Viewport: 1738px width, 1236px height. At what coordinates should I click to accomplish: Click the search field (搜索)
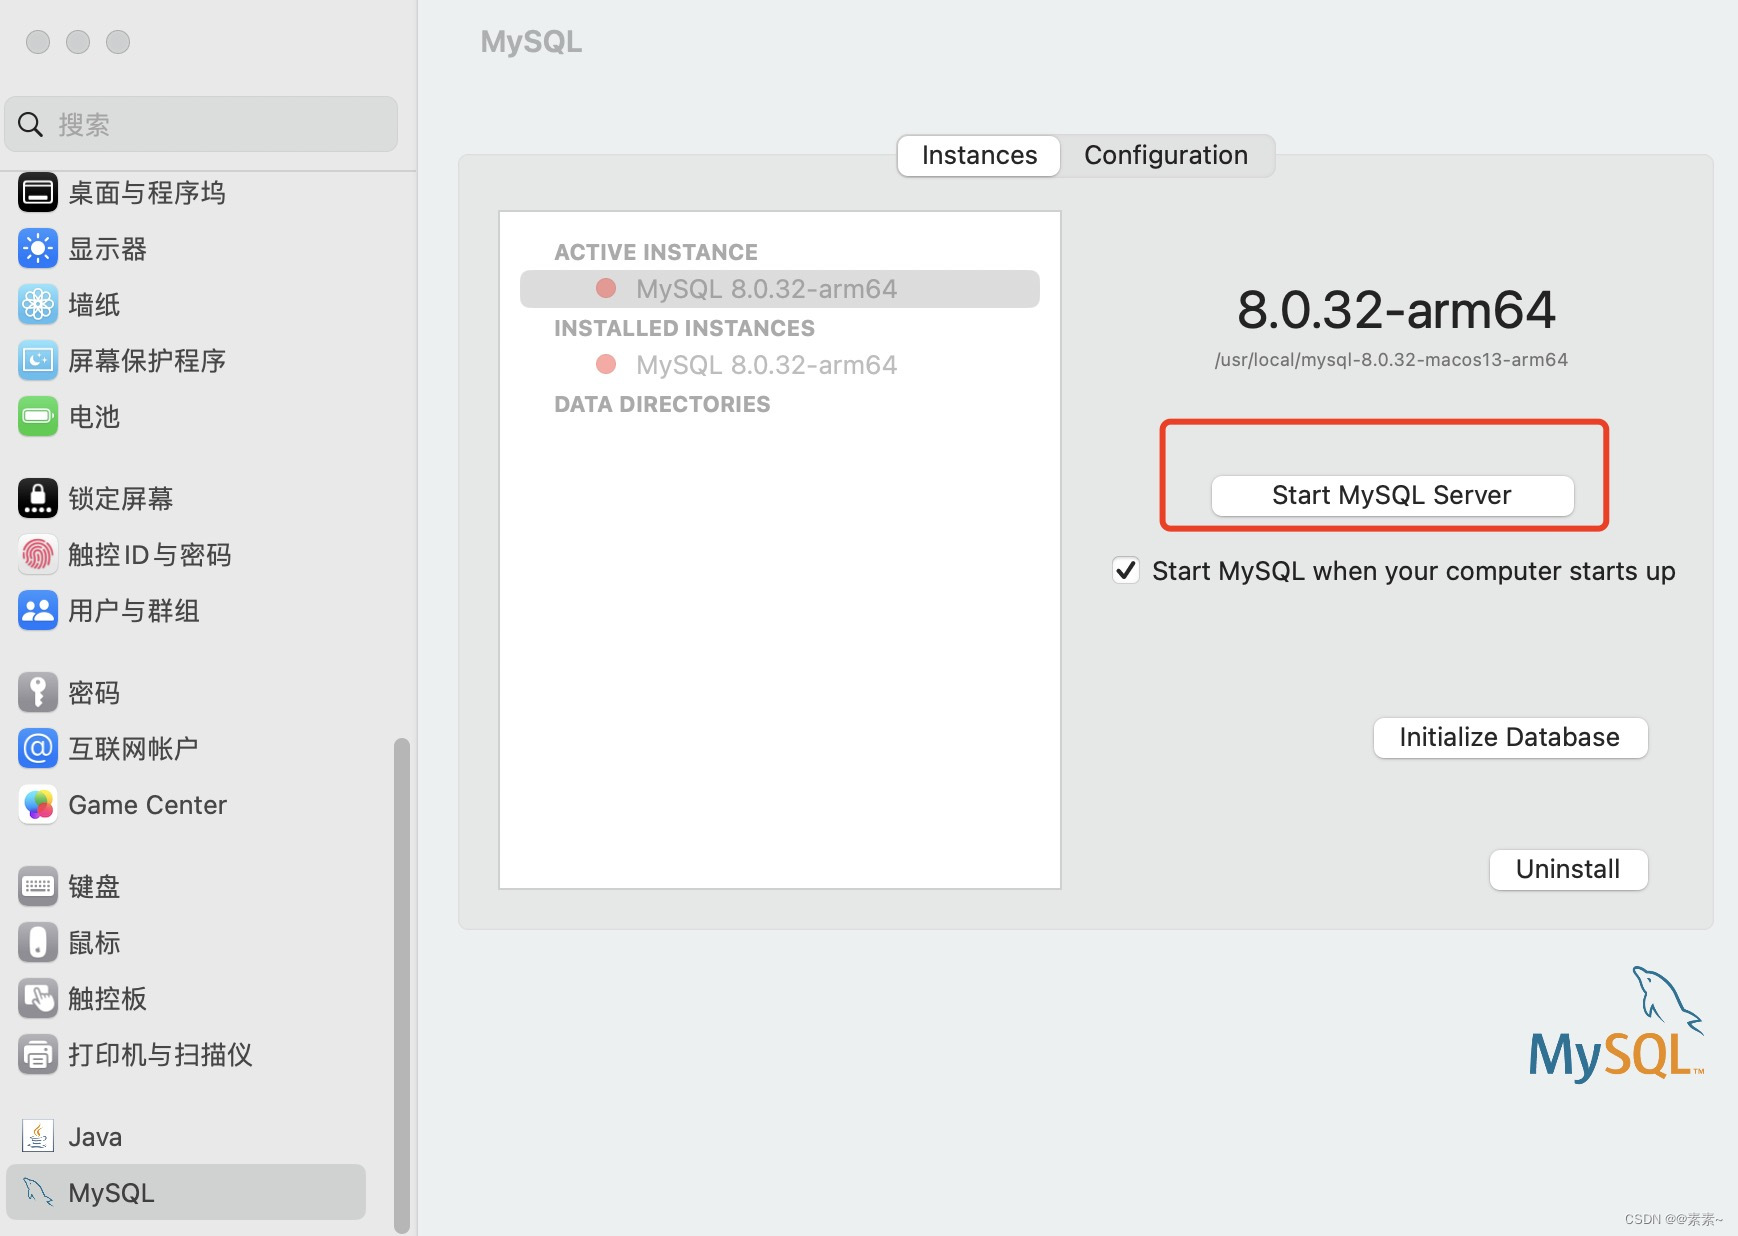tap(201, 125)
